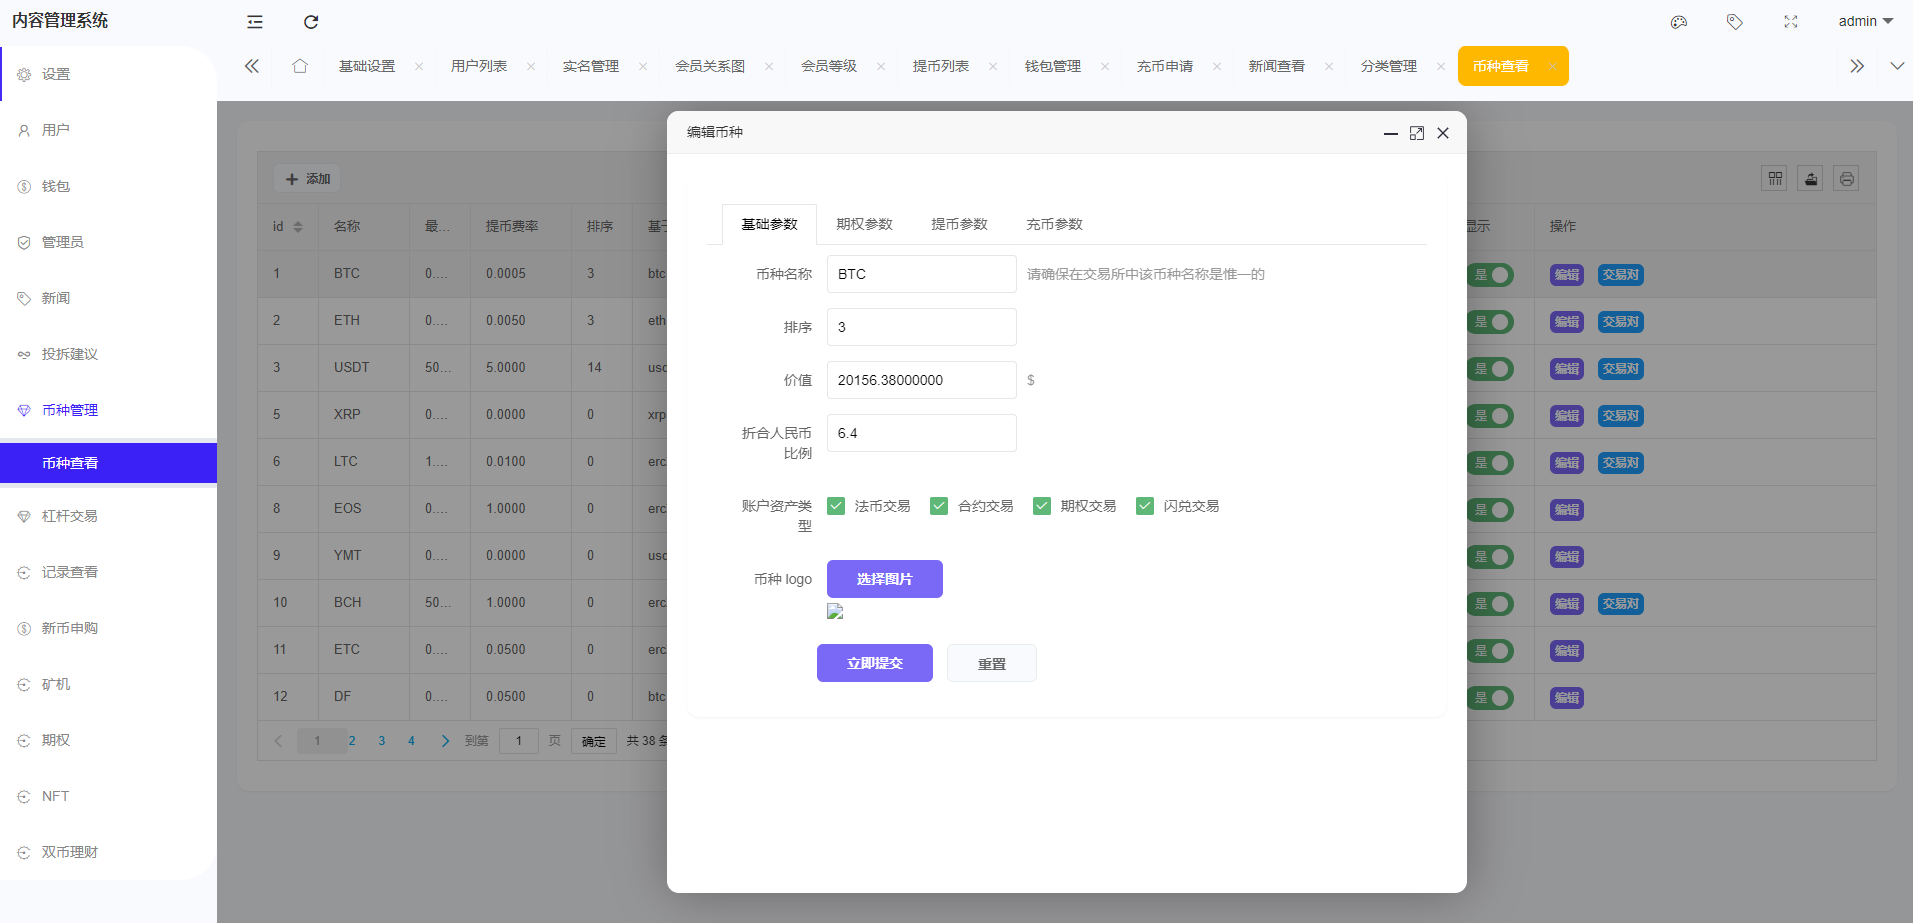This screenshot has height=923, width=1913.
Task: Open column filter grid icon
Action: click(x=1775, y=179)
